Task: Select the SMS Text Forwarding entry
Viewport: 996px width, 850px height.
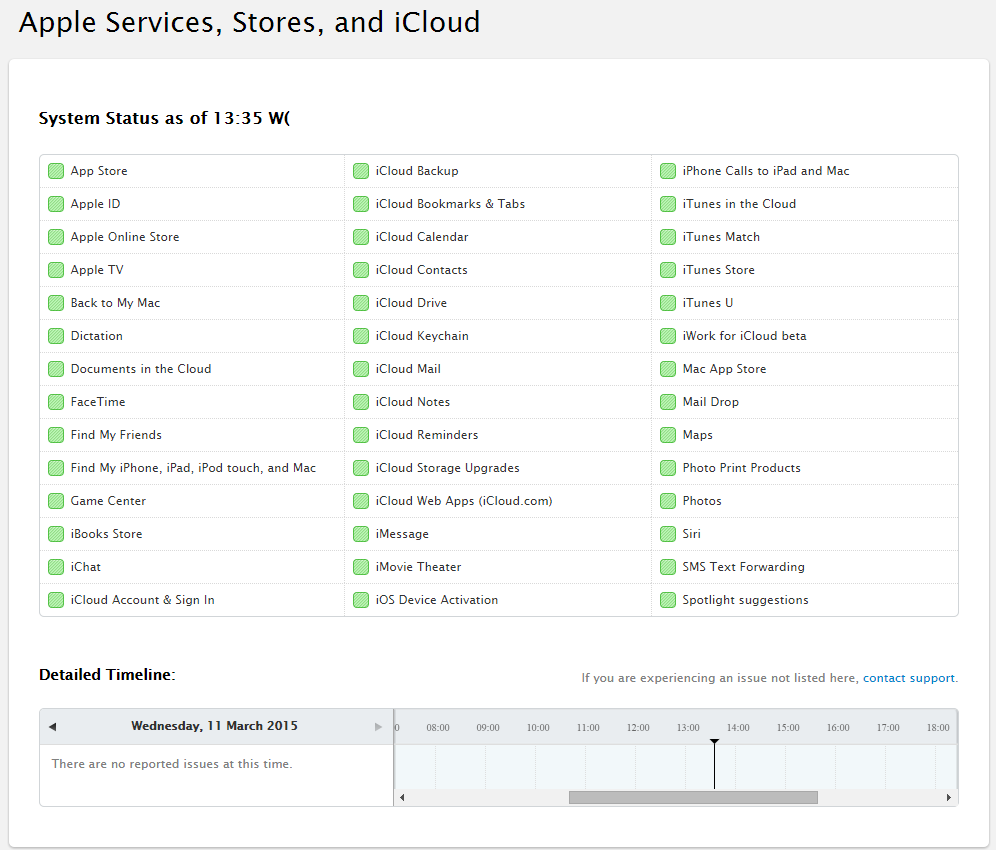Action: (x=805, y=567)
